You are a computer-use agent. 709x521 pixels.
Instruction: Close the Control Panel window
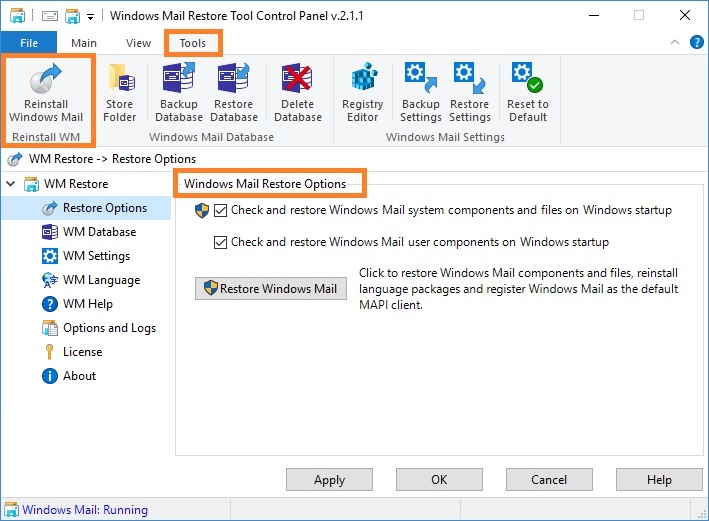[685, 15]
